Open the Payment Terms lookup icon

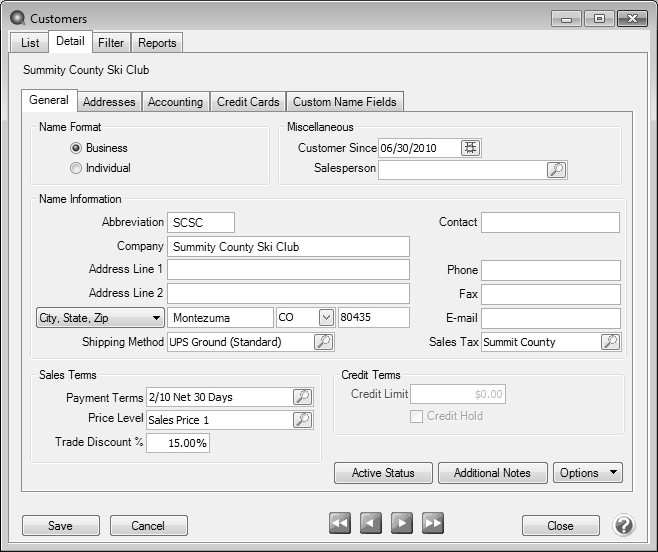(x=302, y=397)
